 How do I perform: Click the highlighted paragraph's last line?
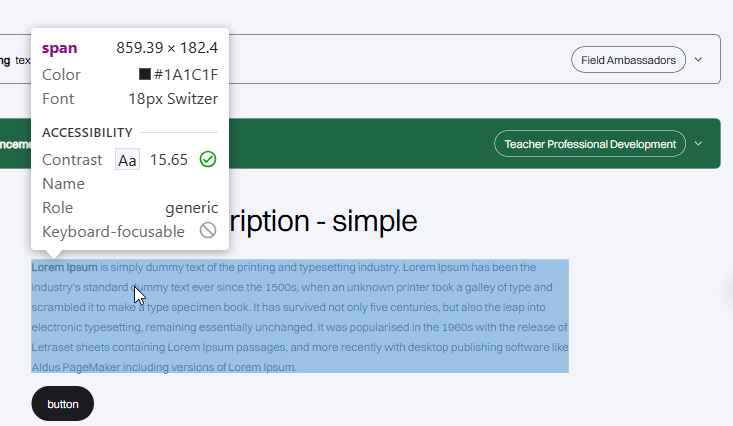(164, 367)
